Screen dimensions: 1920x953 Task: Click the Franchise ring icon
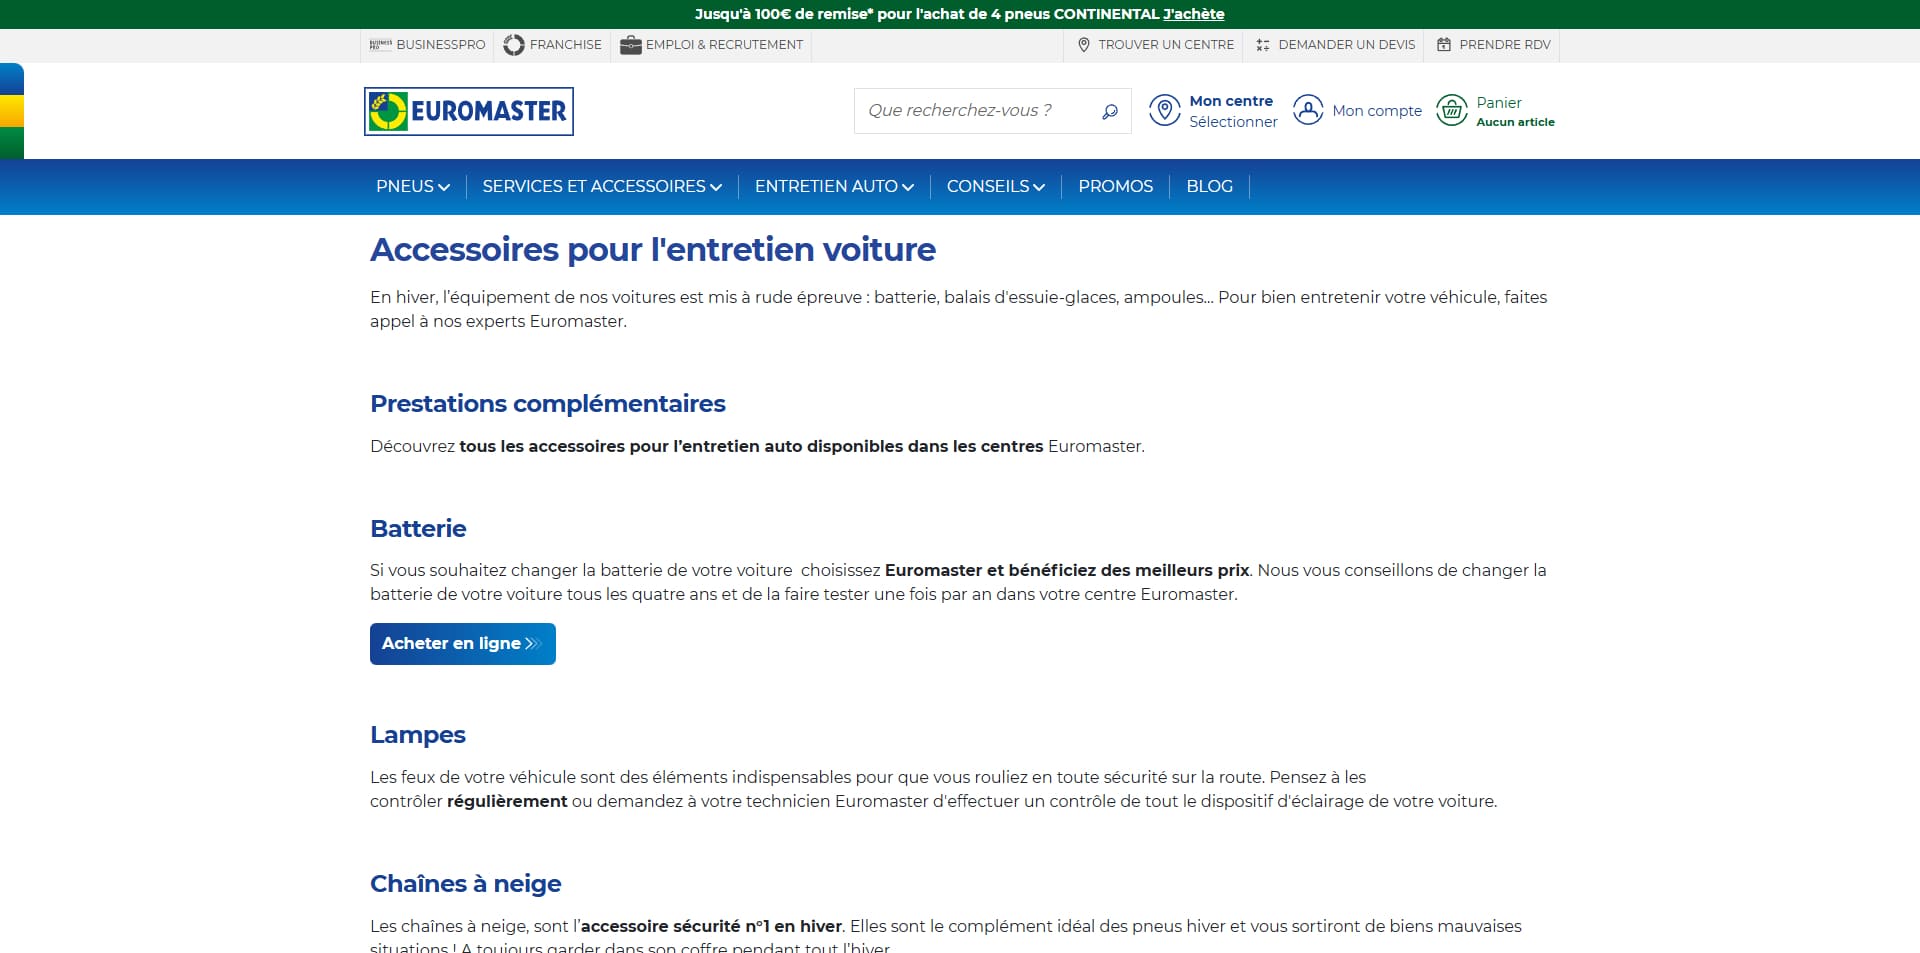point(514,45)
